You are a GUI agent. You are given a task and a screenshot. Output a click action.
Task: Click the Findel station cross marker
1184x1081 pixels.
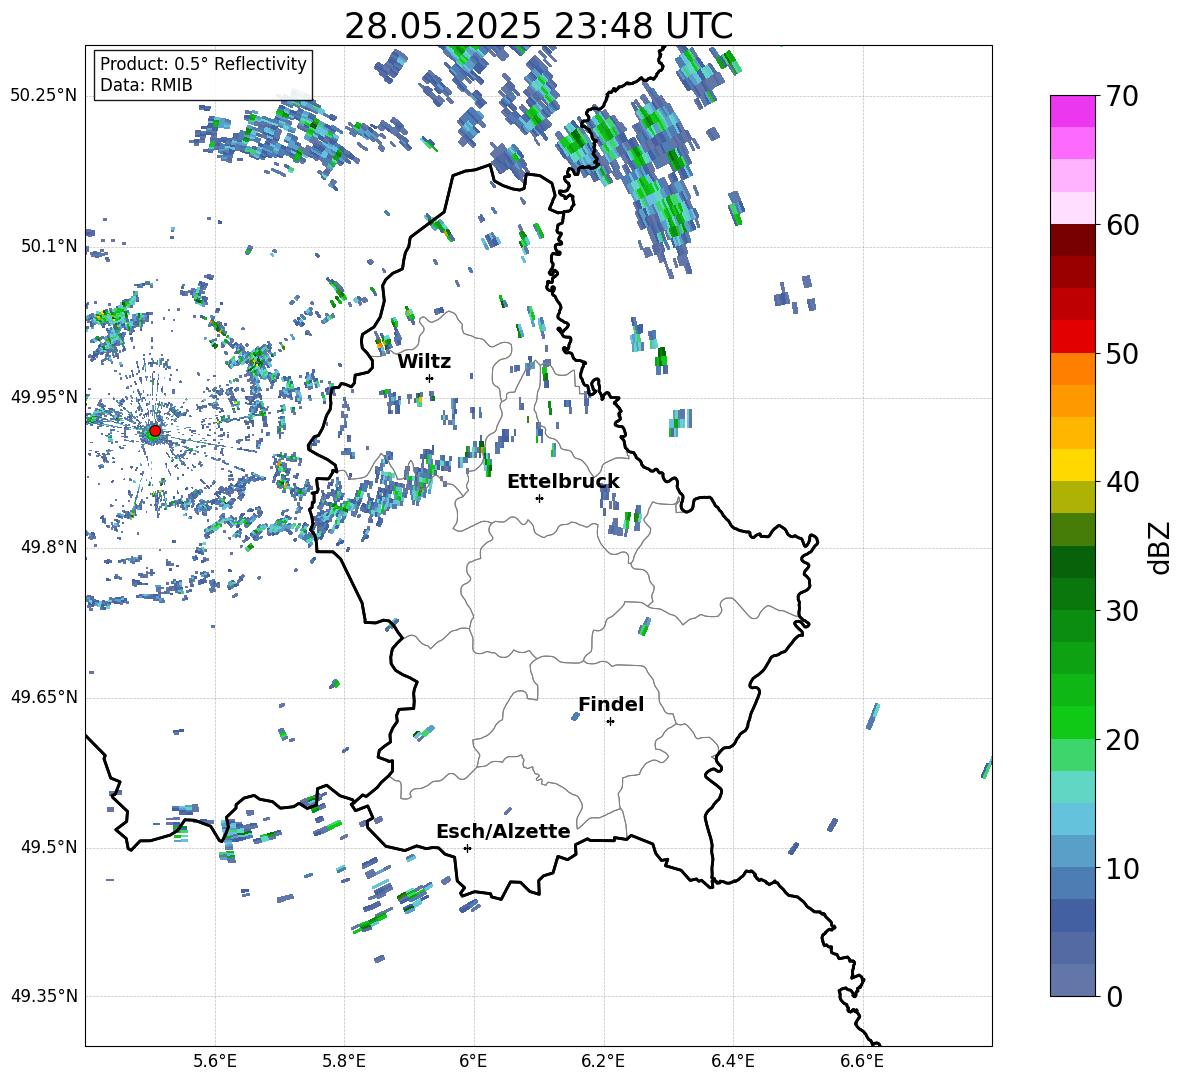[x=610, y=722]
